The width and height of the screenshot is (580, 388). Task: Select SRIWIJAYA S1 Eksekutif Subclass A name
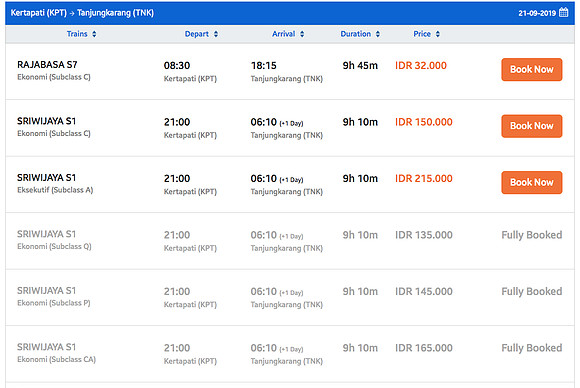point(47,178)
